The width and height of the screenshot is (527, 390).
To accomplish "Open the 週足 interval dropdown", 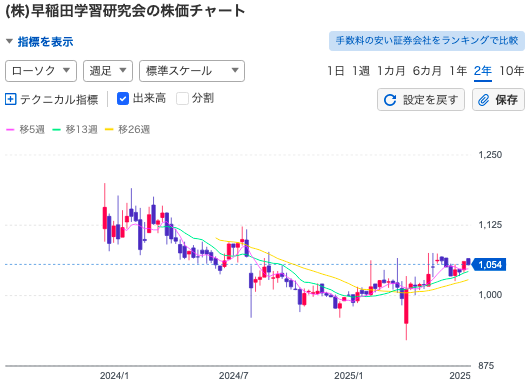I will 108,71.
